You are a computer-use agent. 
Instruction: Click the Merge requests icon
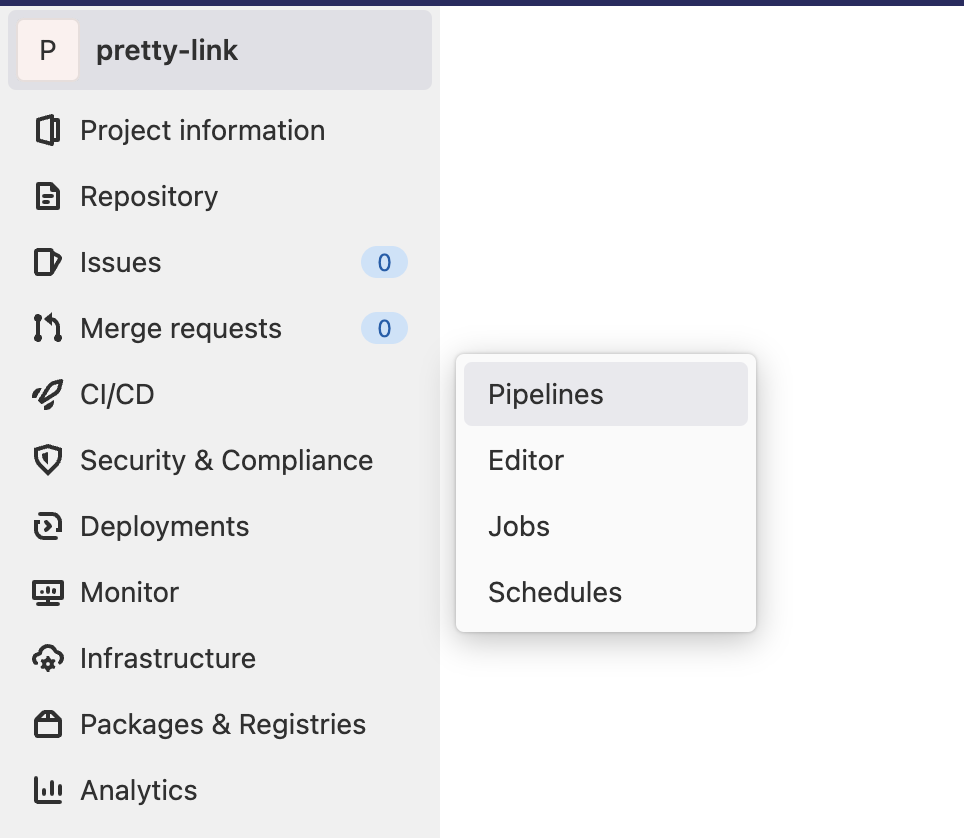pos(47,329)
